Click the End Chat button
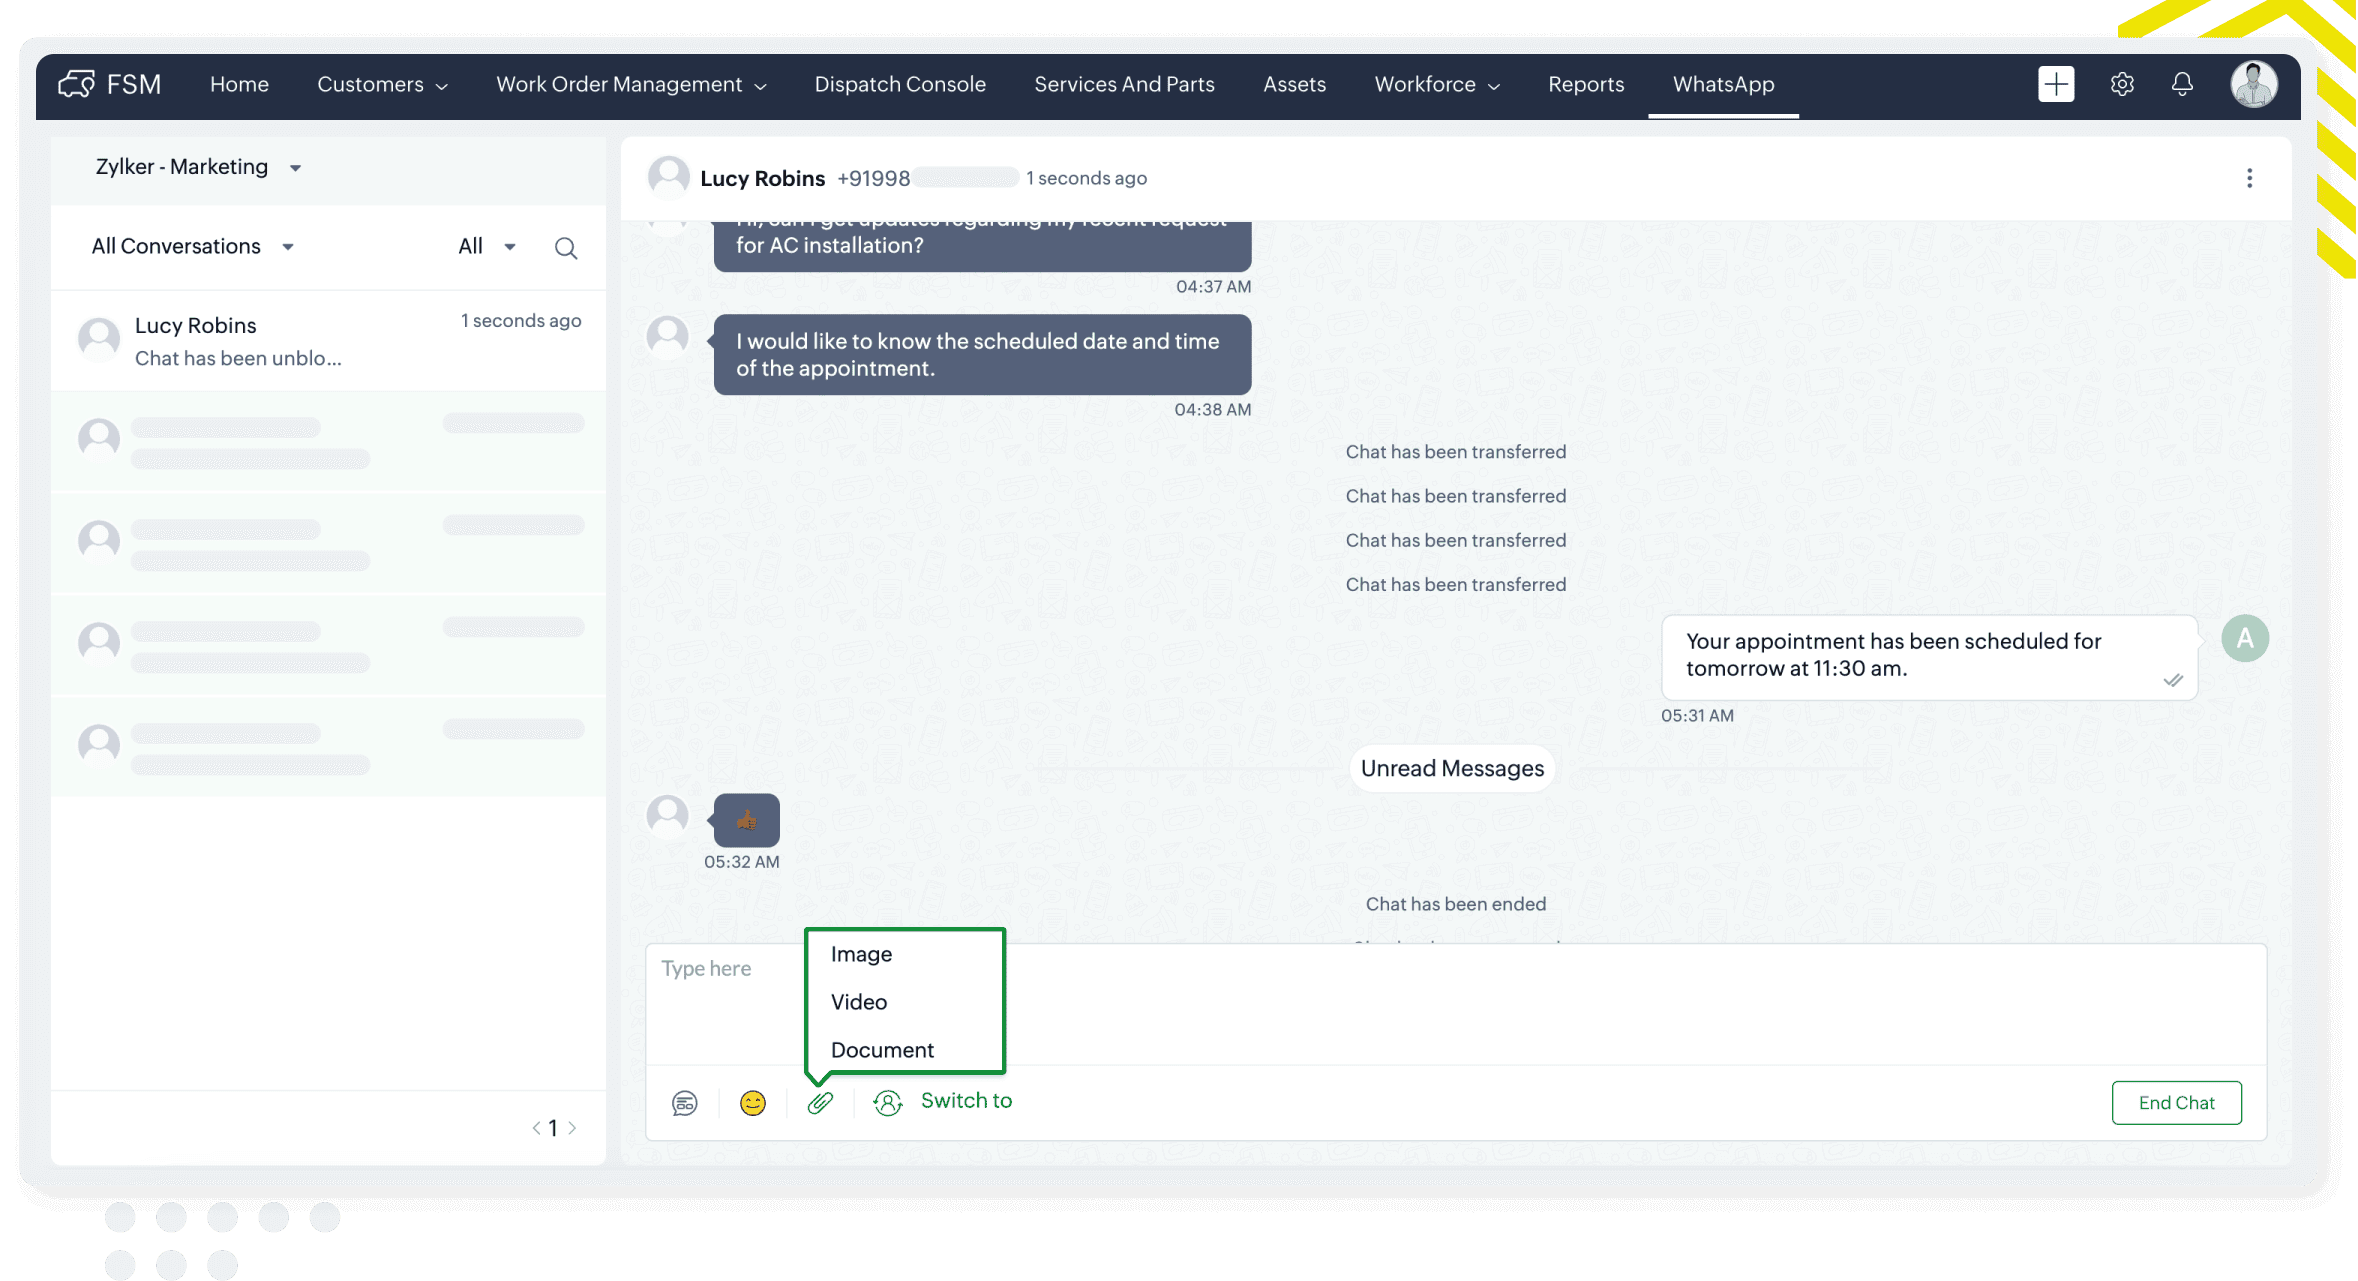This screenshot has width=2358, height=1281. 2176,1102
